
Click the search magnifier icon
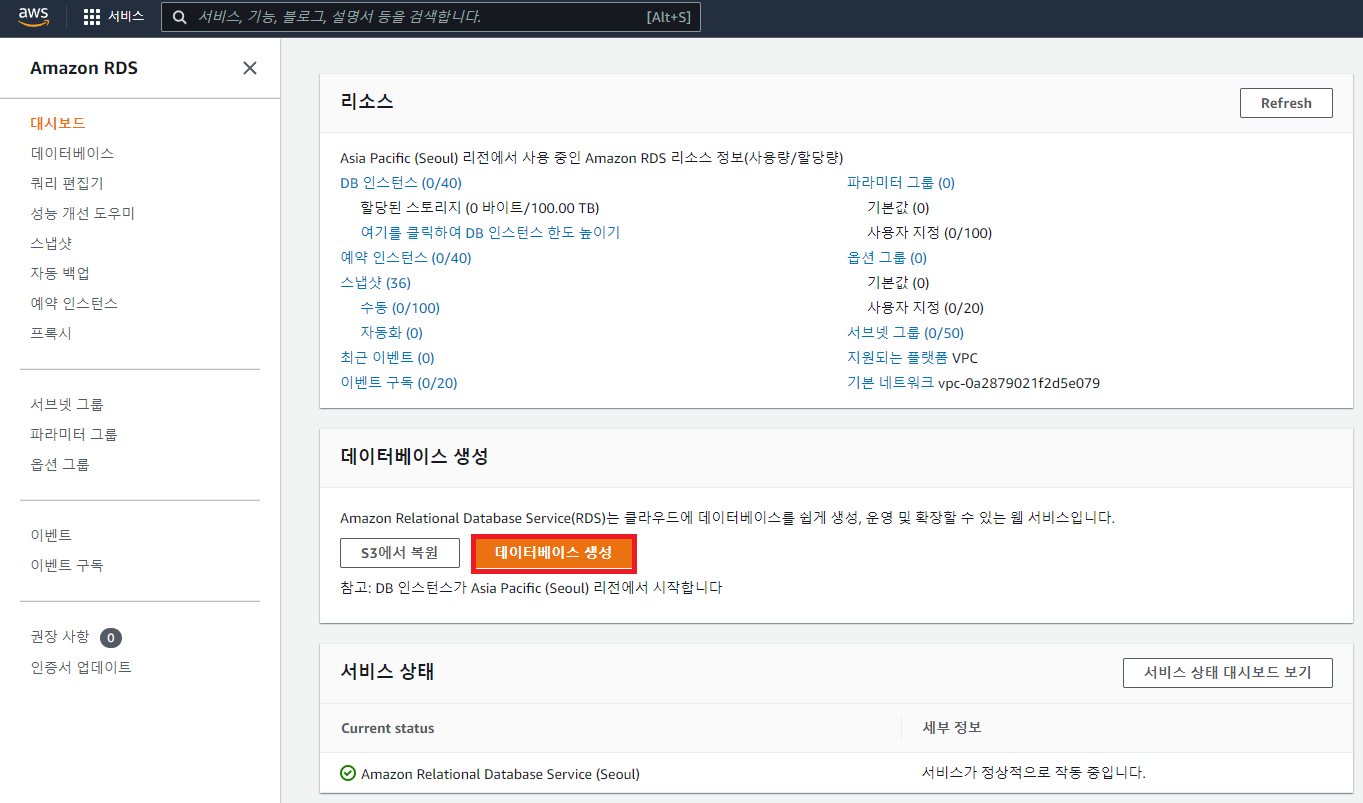pyautogui.click(x=180, y=17)
